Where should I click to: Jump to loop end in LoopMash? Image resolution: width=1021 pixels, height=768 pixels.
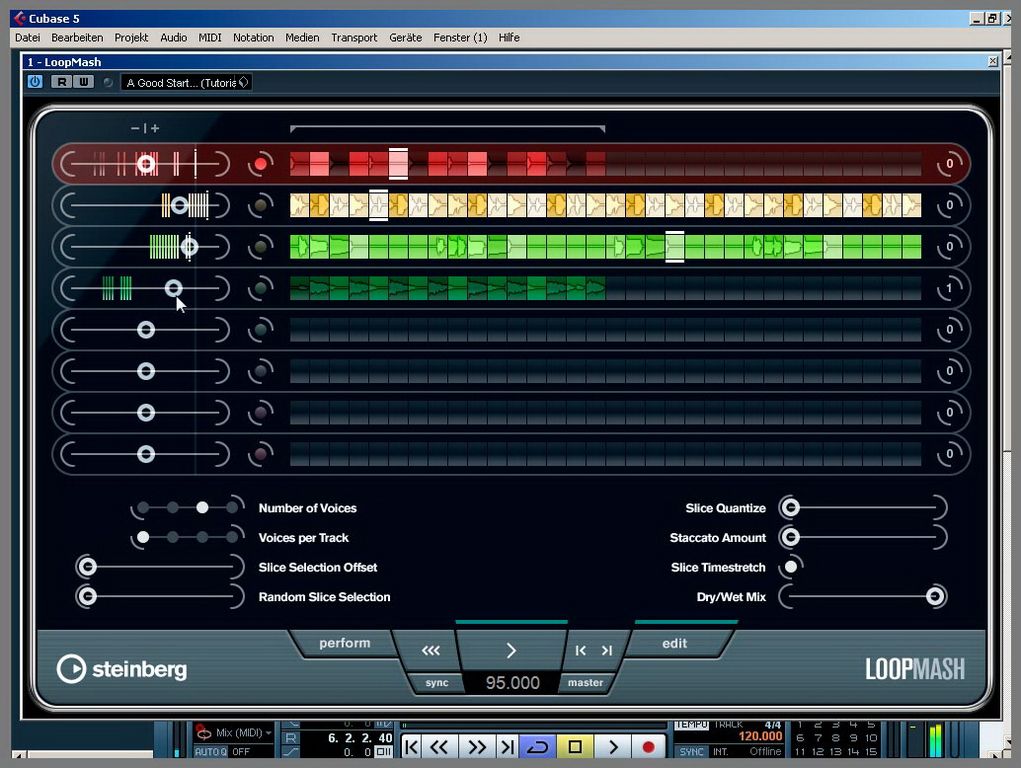607,650
